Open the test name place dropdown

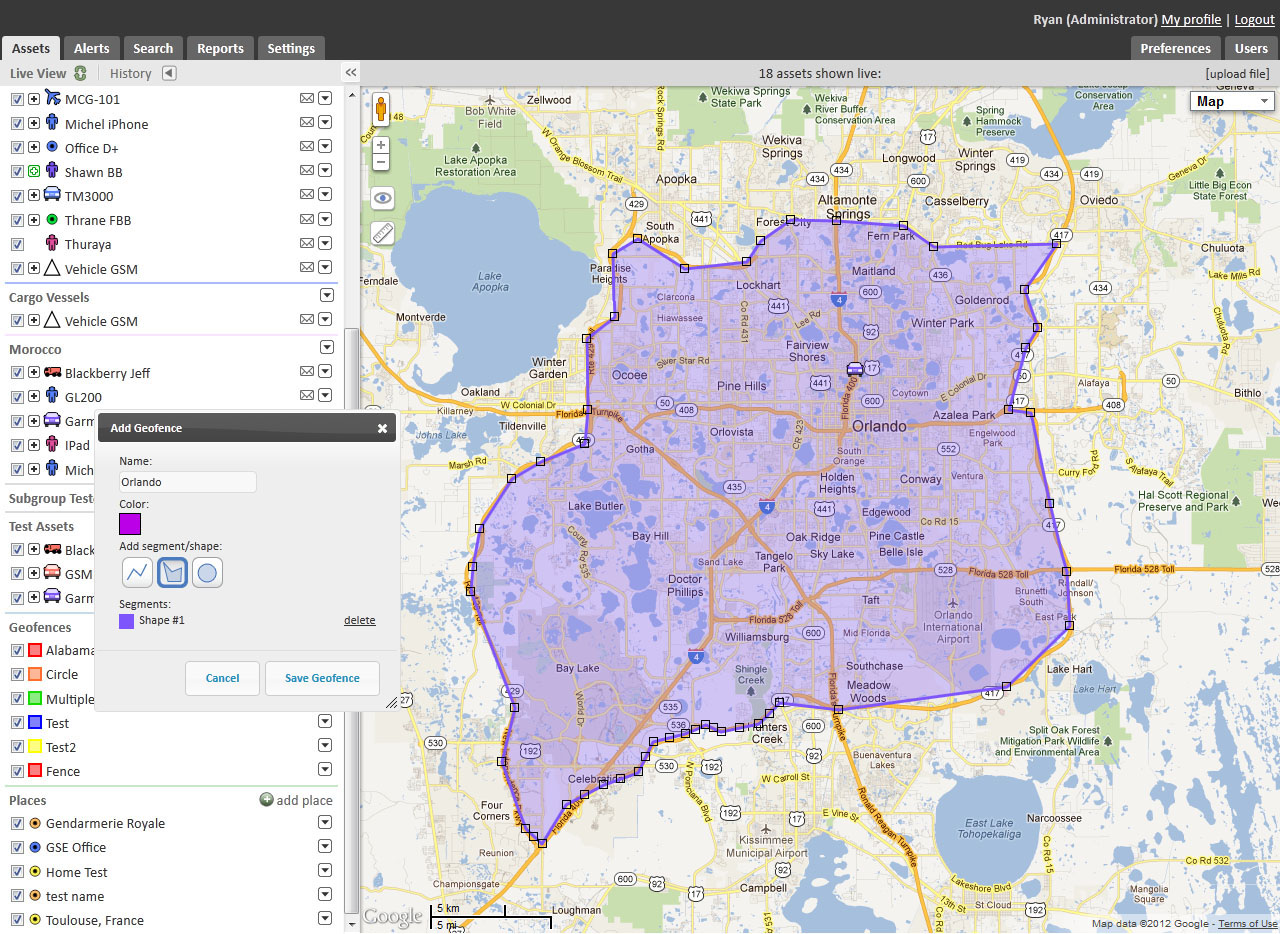point(325,895)
